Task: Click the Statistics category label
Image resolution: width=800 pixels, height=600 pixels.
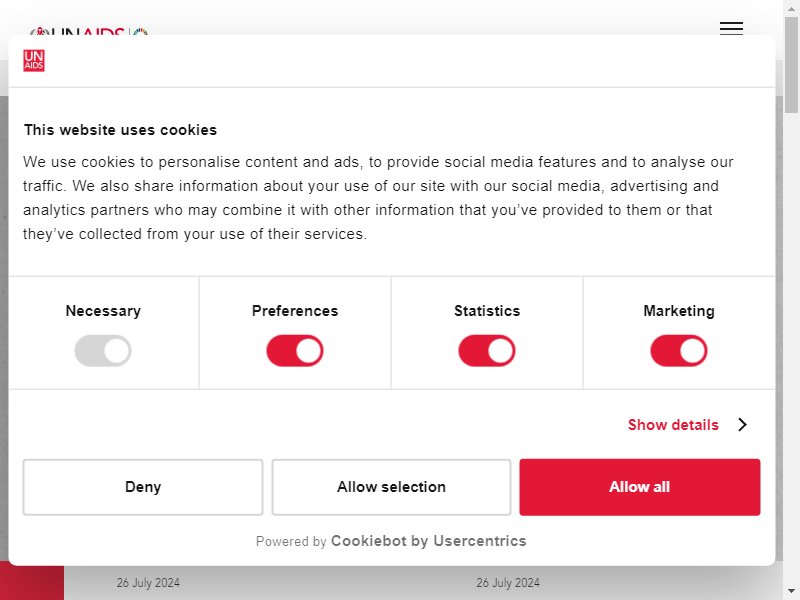Action: (x=487, y=311)
